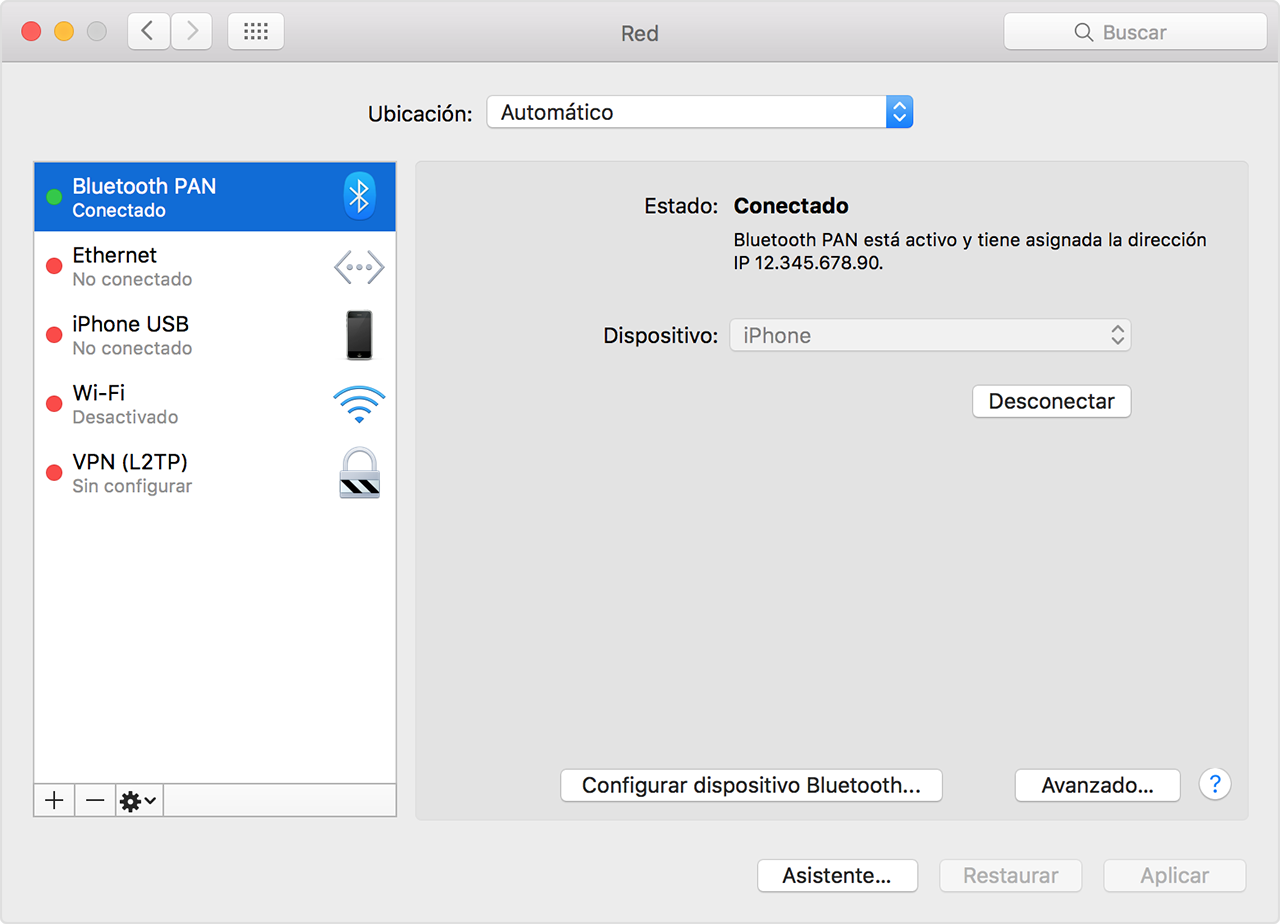Open the Dispositivo iPhone dropdown
1280x924 pixels.
click(931, 335)
